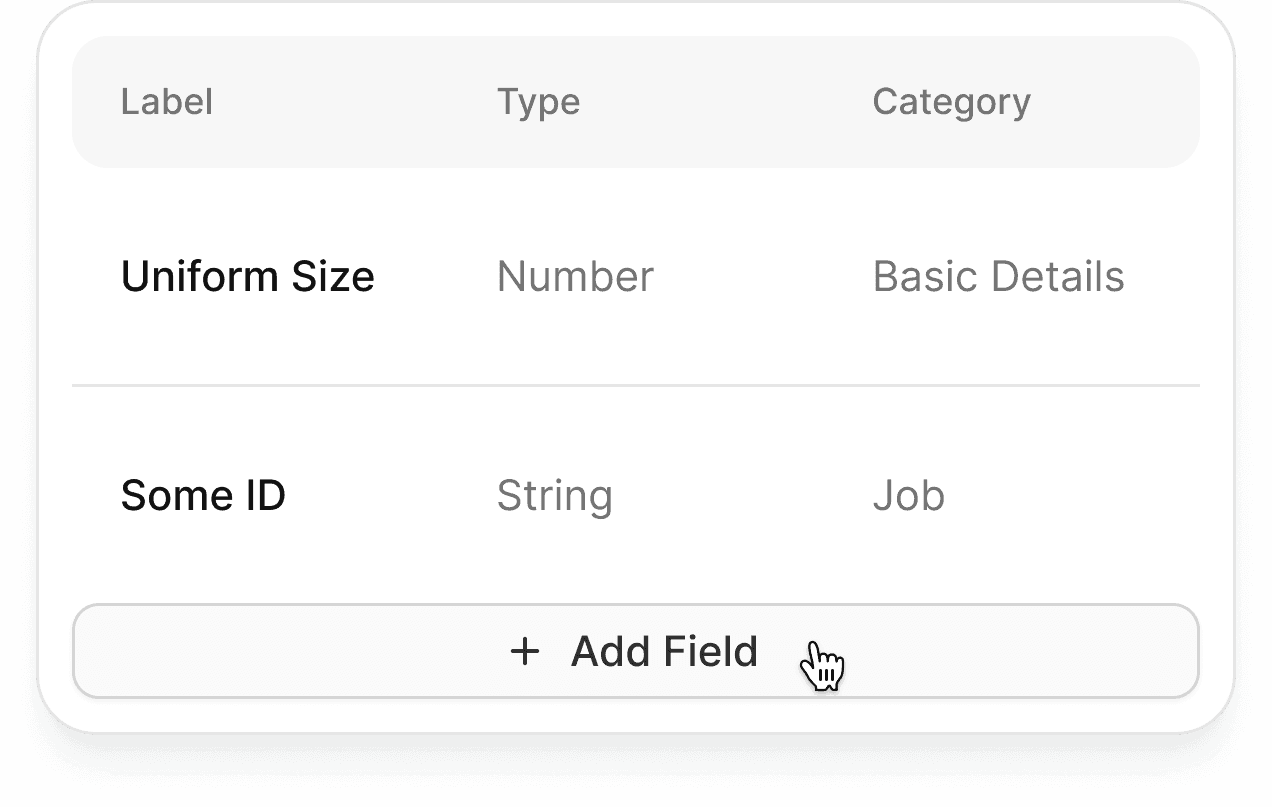Select the Some ID field label

click(x=203, y=496)
